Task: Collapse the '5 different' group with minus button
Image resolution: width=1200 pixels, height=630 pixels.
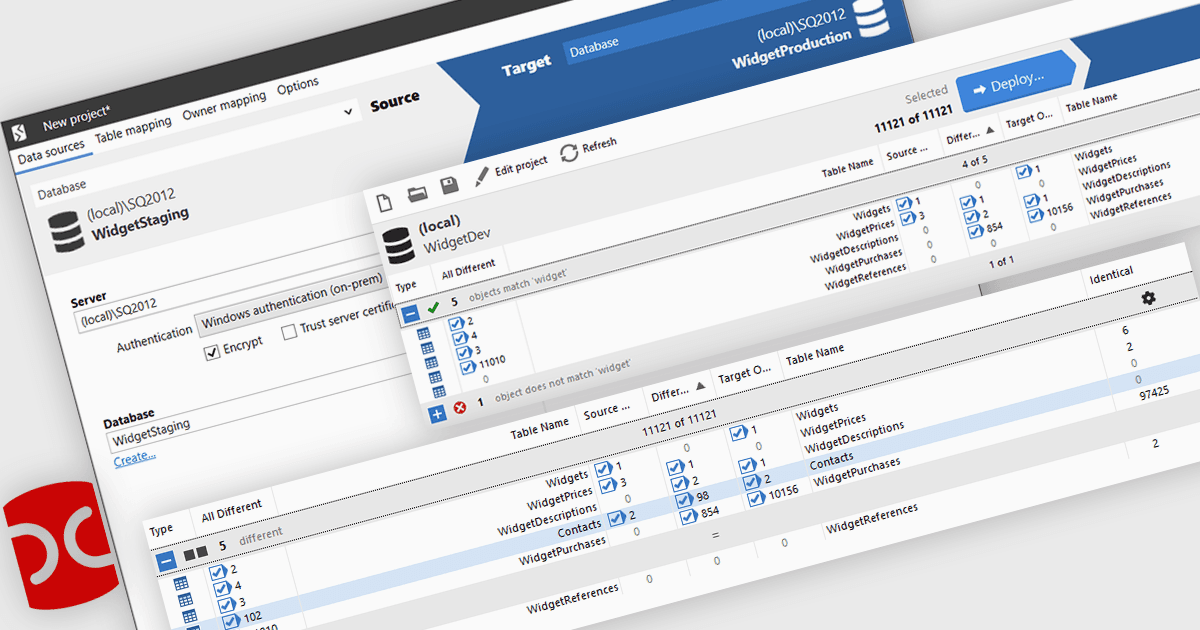Action: pyautogui.click(x=166, y=560)
